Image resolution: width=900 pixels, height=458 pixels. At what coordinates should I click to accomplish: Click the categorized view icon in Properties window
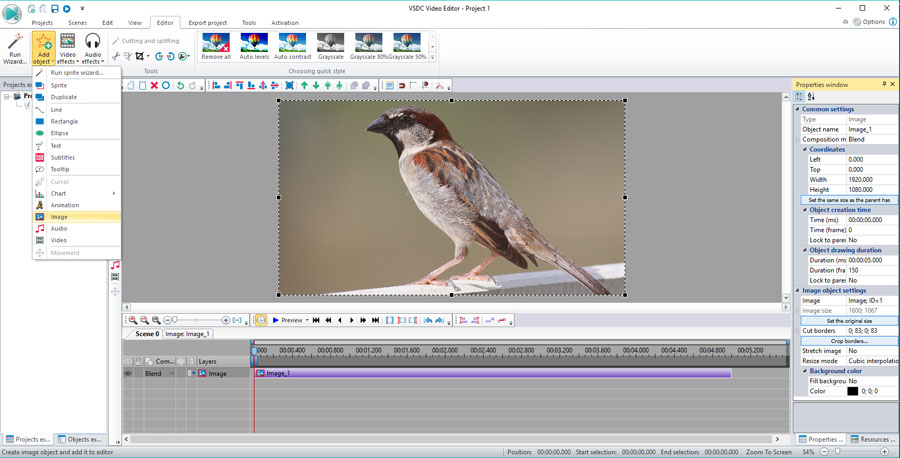[800, 96]
